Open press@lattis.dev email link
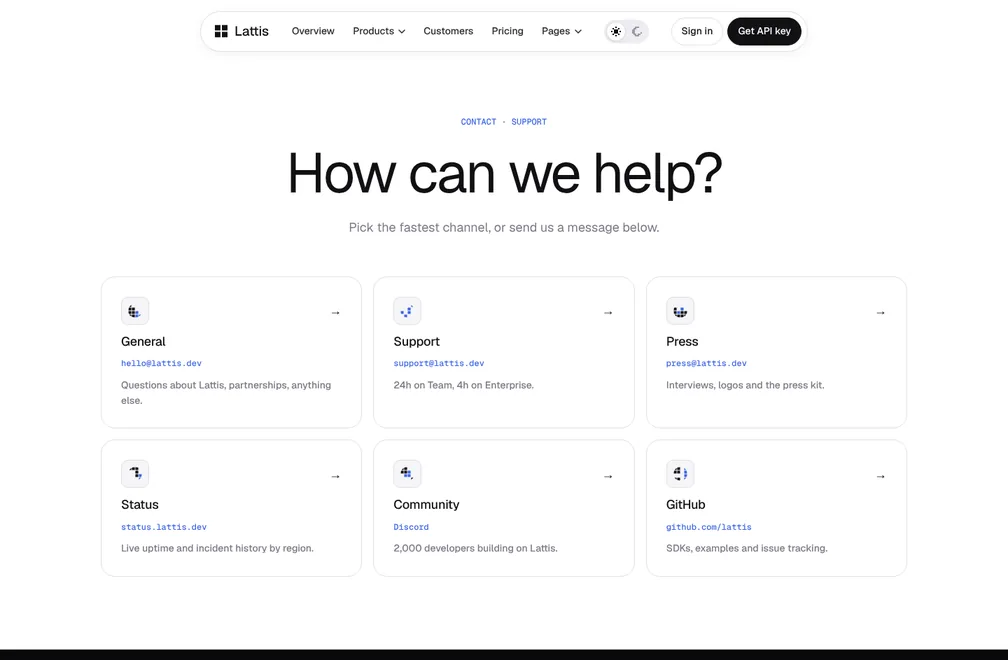 [706, 363]
